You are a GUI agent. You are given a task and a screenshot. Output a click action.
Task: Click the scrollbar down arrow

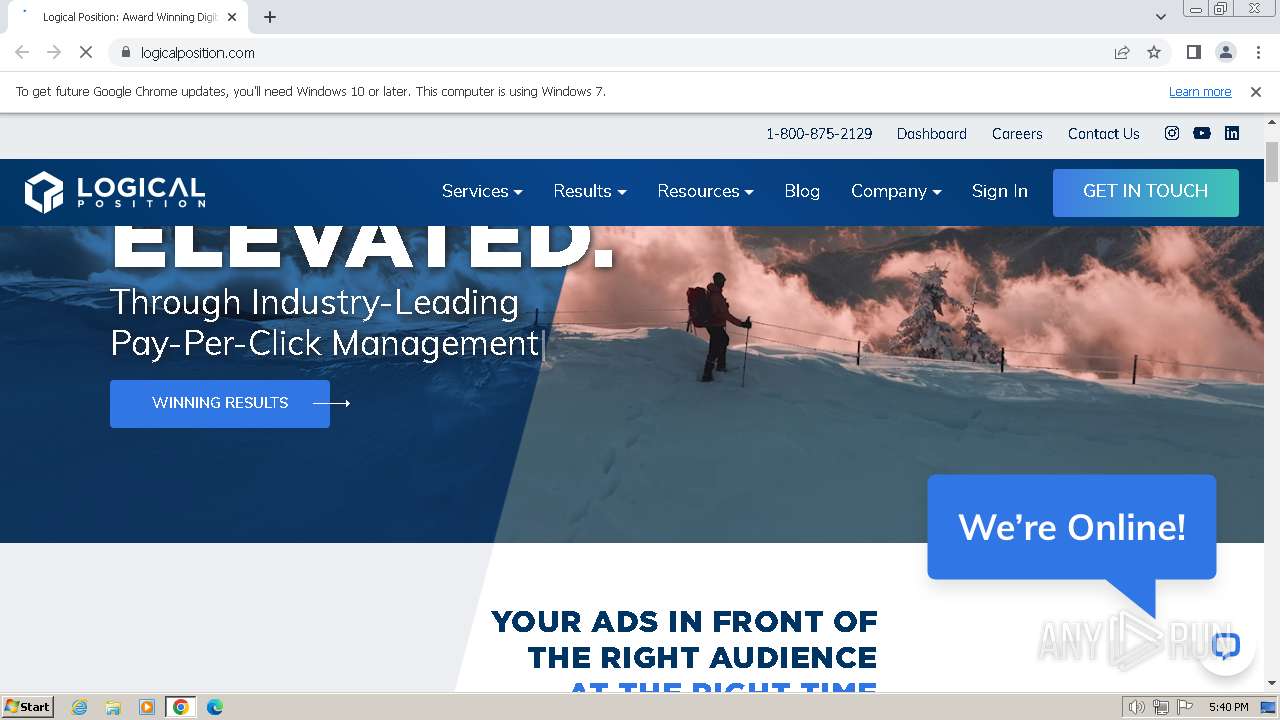tap(1272, 683)
